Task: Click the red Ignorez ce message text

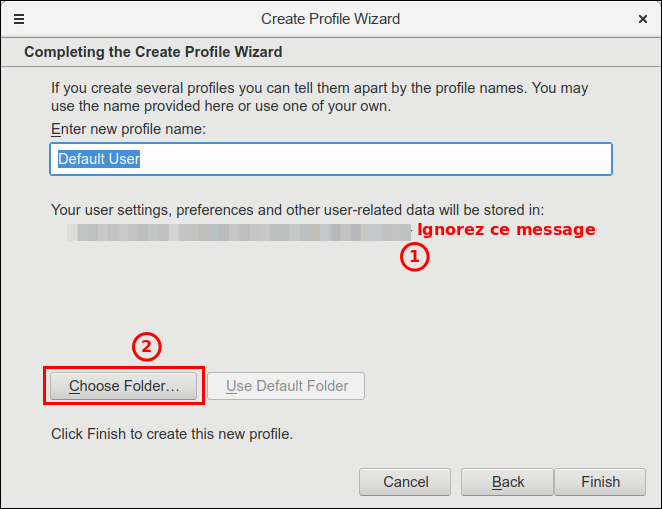Action: [506, 230]
